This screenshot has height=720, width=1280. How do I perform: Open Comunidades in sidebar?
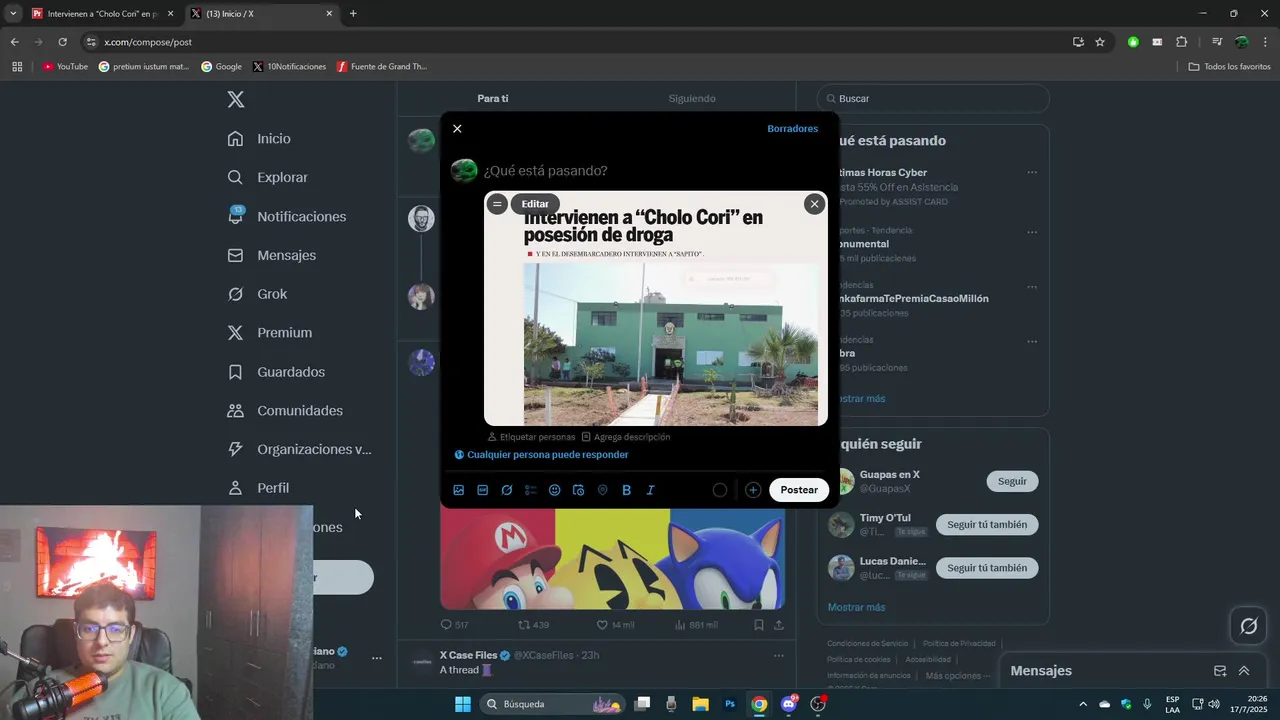(x=284, y=411)
